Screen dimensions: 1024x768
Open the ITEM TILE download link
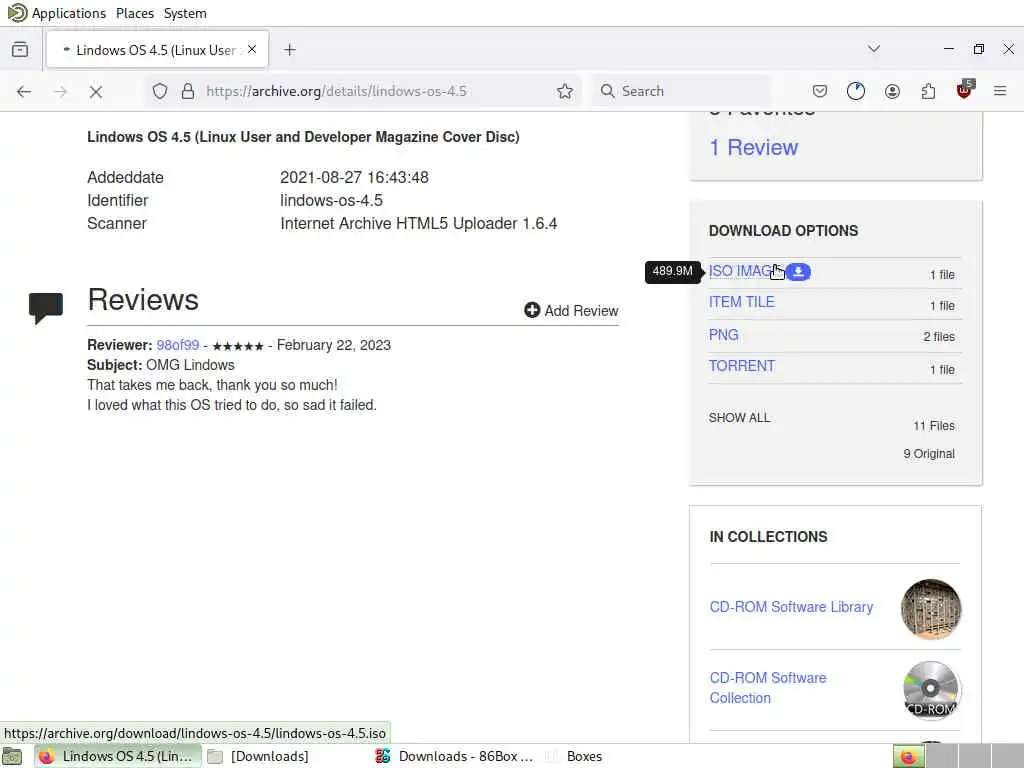coord(742,302)
